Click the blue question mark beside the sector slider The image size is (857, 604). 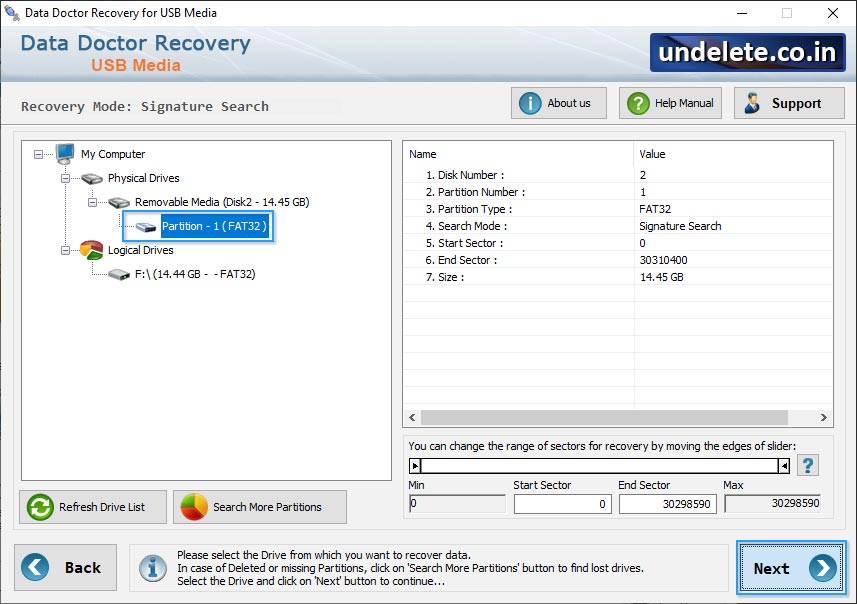point(808,465)
